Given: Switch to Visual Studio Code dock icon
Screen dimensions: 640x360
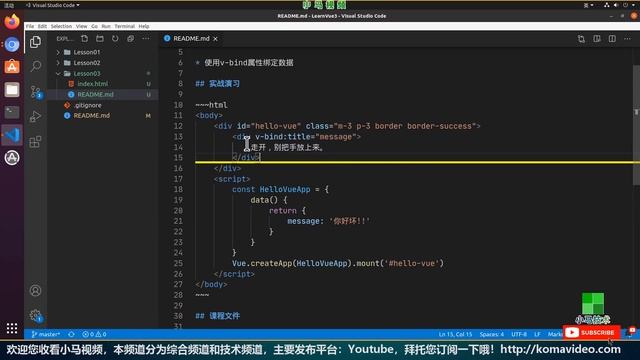Looking at the screenshot, I should point(12,135).
